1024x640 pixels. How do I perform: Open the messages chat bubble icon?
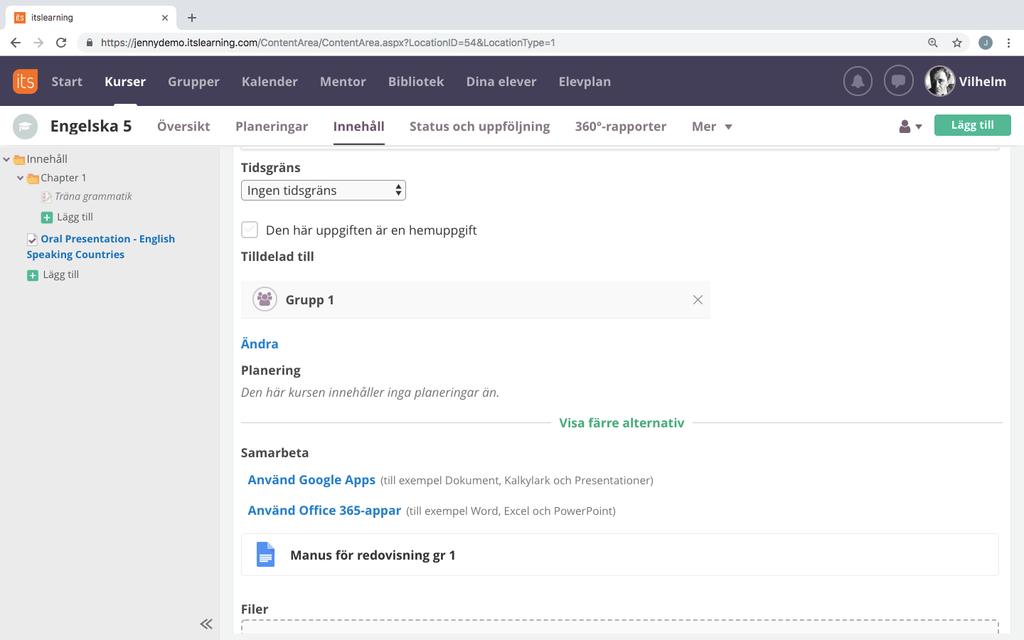899,82
